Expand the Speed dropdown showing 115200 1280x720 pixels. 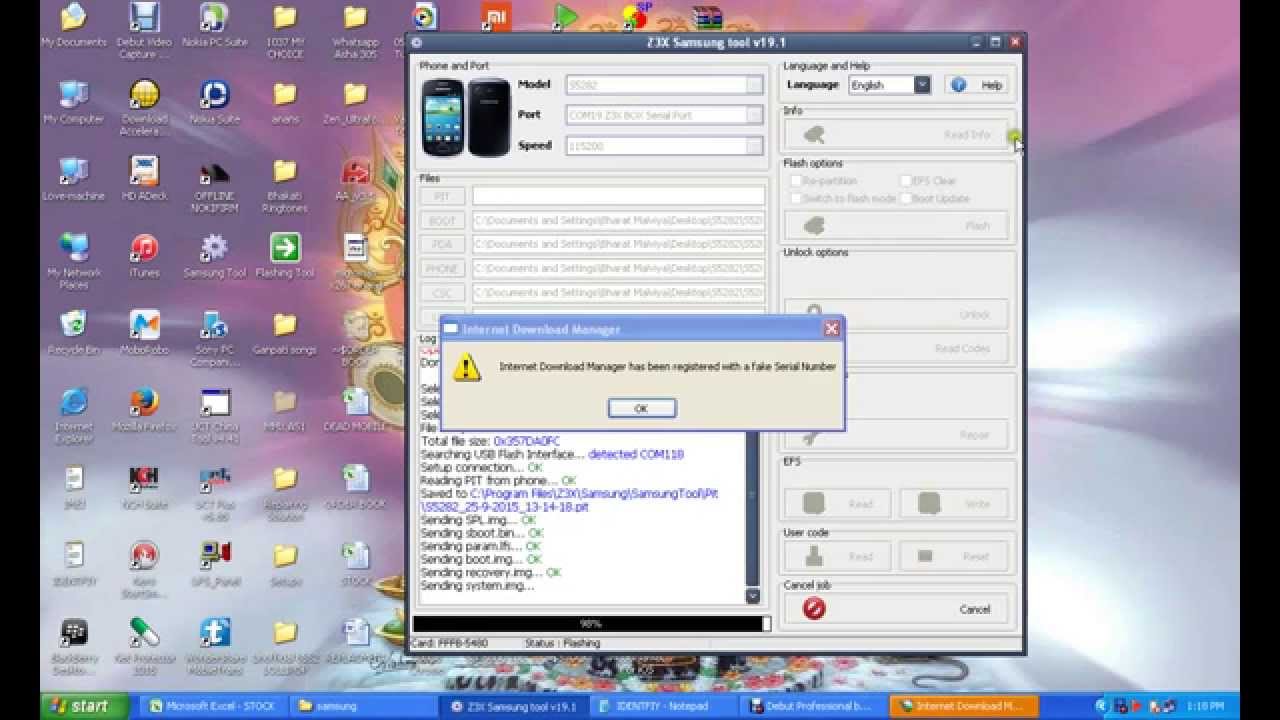(755, 146)
